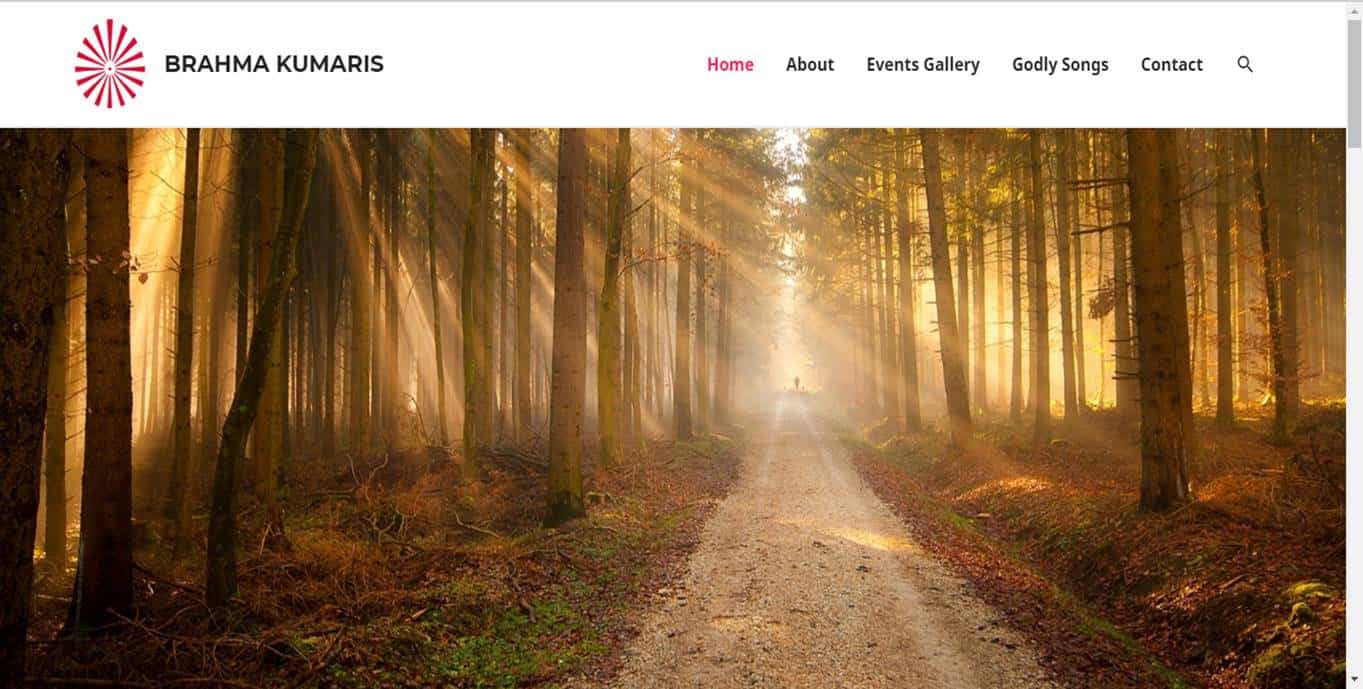Click the red sunburst Brahma Kumaris logo
The height and width of the screenshot is (689, 1363).
pos(110,64)
